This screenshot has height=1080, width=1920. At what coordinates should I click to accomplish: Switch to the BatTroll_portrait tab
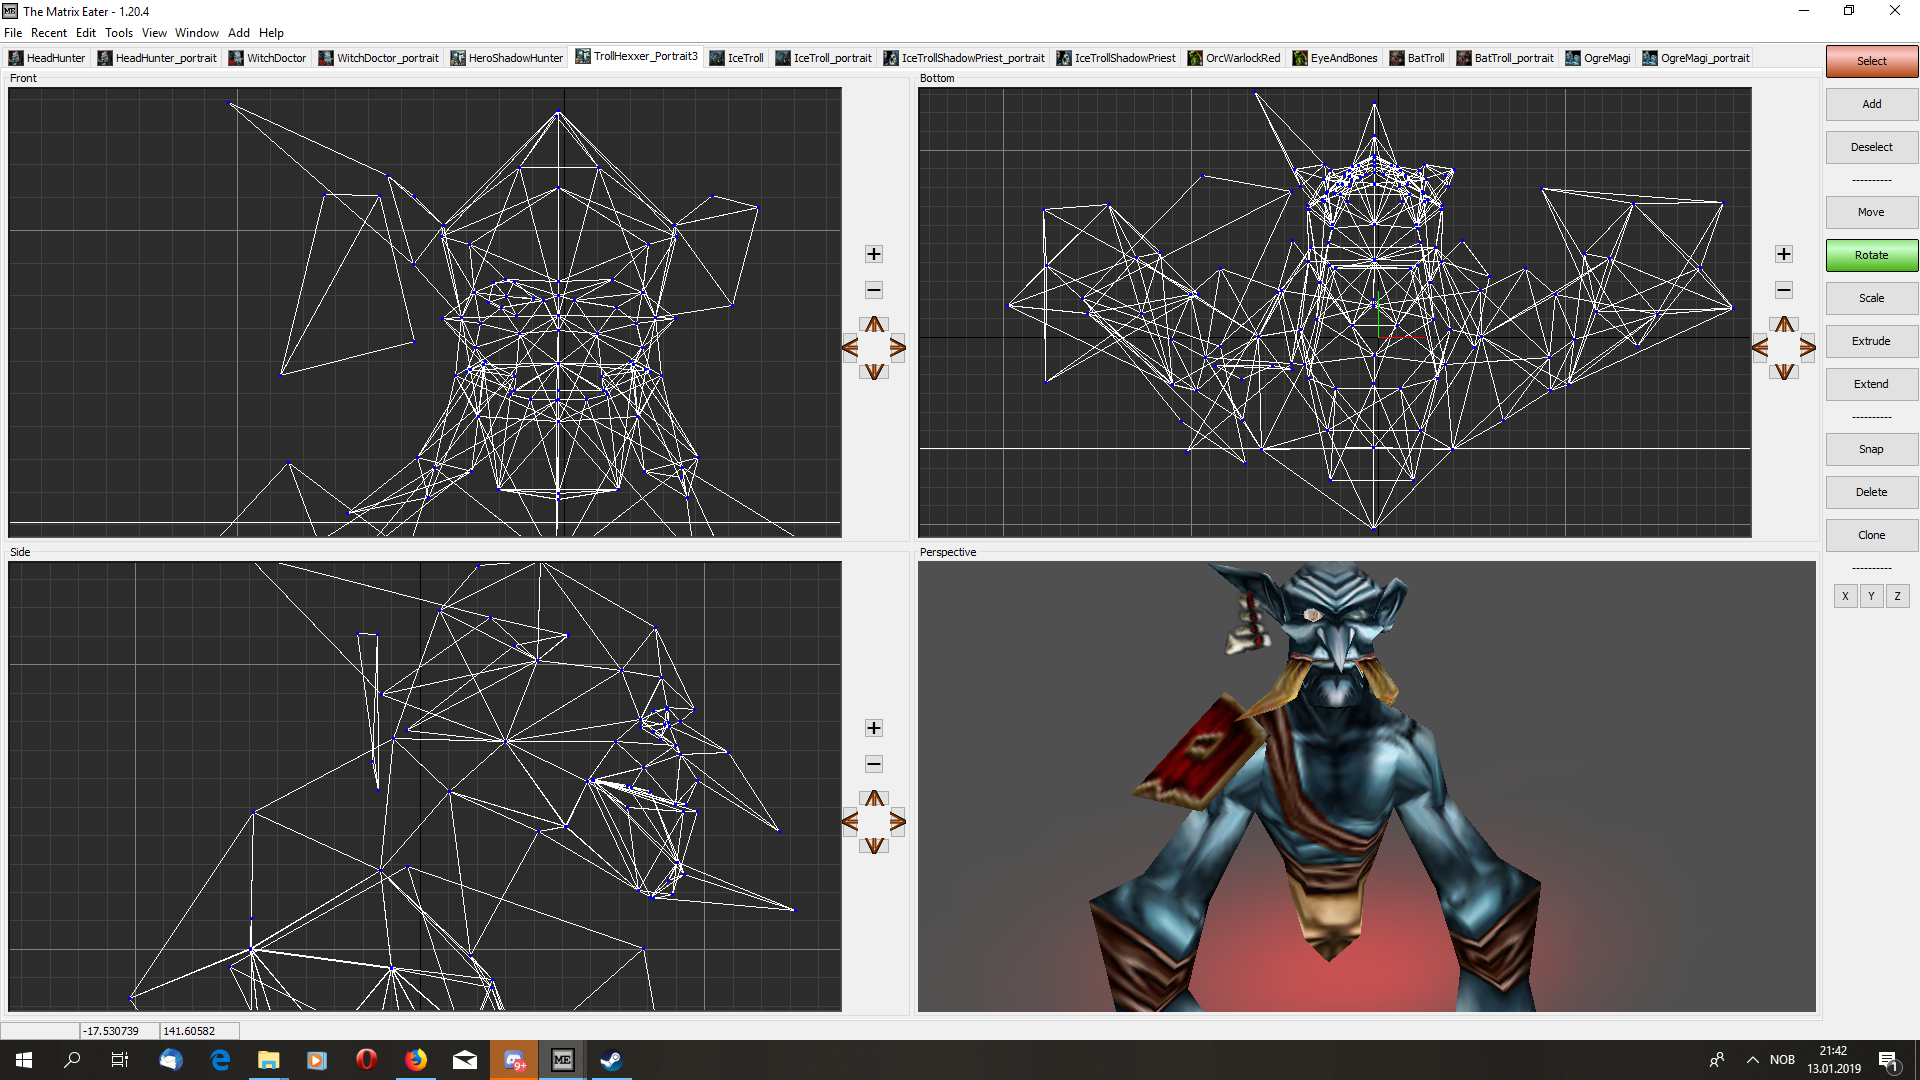[1505, 58]
